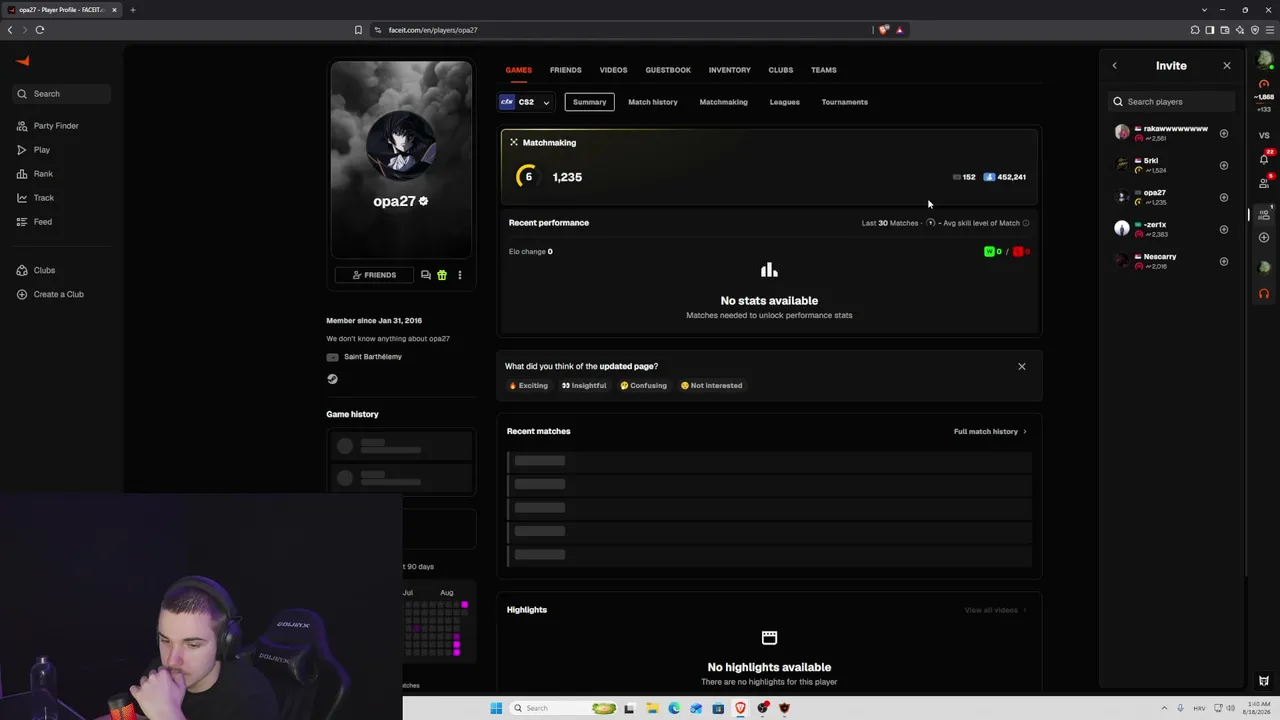Expand the CS2 game selector dropdown

[526, 102]
